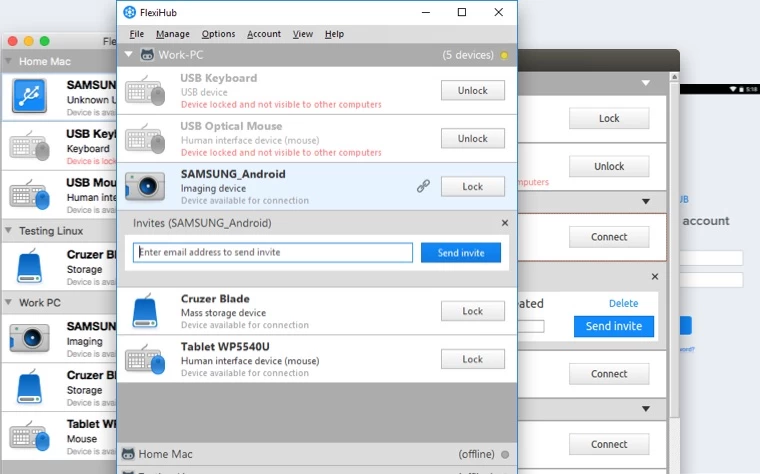The height and width of the screenshot is (474, 760).
Task: Lock the Tablet WP5540U device
Action: [473, 359]
